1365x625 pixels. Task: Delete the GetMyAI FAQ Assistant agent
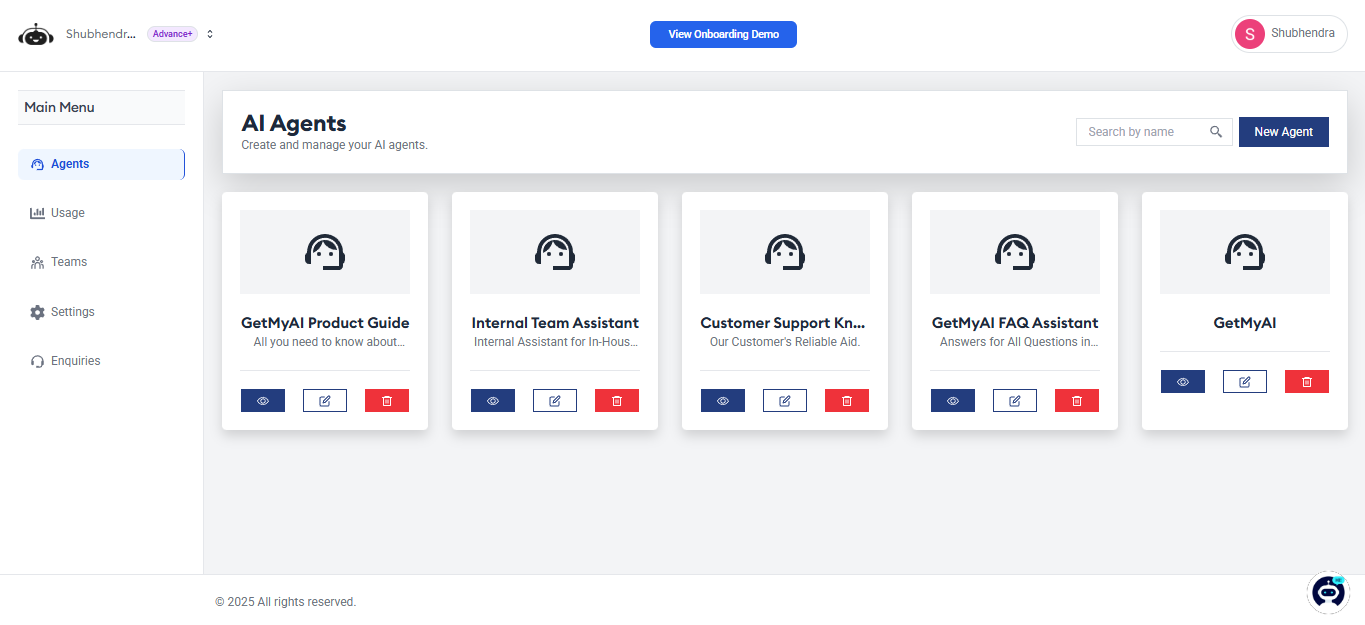[1077, 401]
